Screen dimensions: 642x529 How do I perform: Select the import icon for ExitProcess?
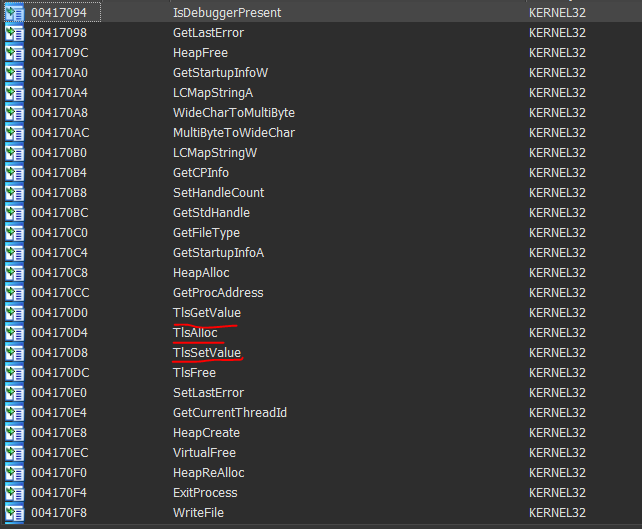[x=15, y=493]
